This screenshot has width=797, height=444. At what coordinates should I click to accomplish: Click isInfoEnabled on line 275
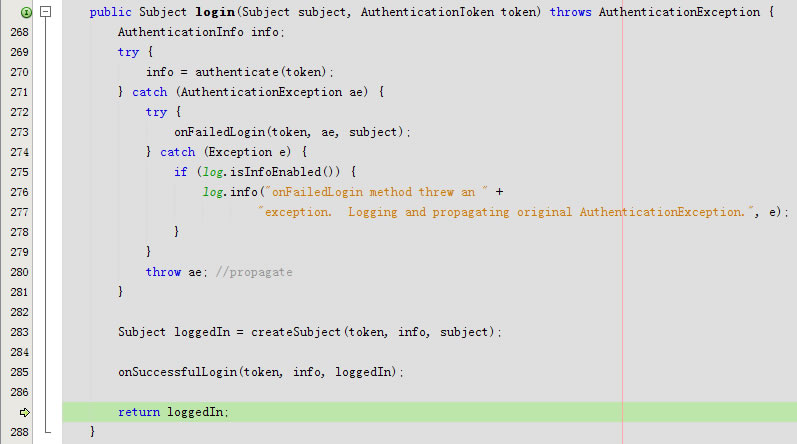(x=275, y=172)
